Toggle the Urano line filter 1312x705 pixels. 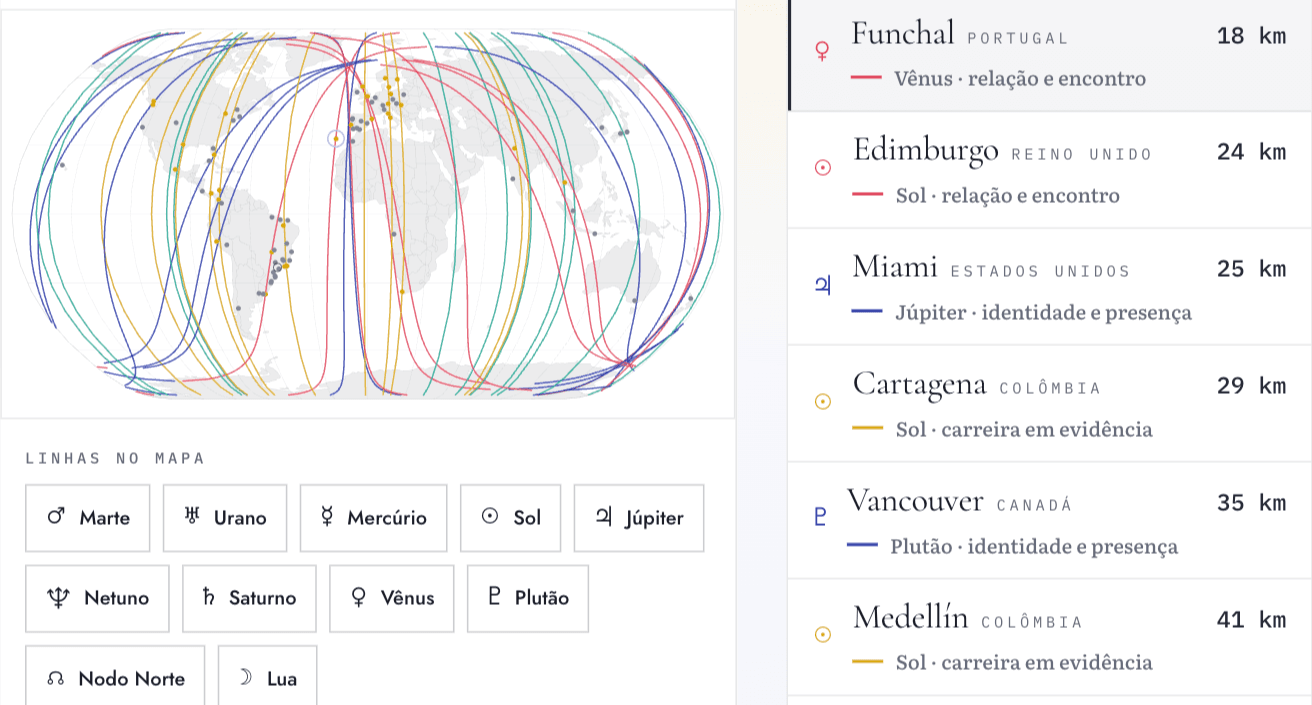point(225,518)
